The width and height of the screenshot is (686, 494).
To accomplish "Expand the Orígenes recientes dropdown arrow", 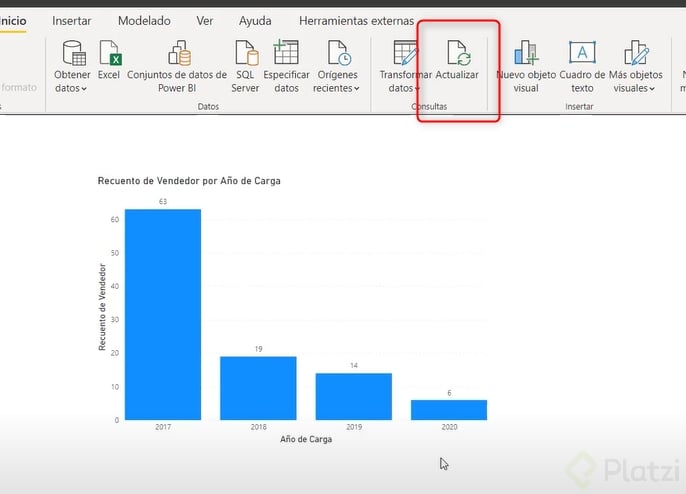I will pos(357,89).
